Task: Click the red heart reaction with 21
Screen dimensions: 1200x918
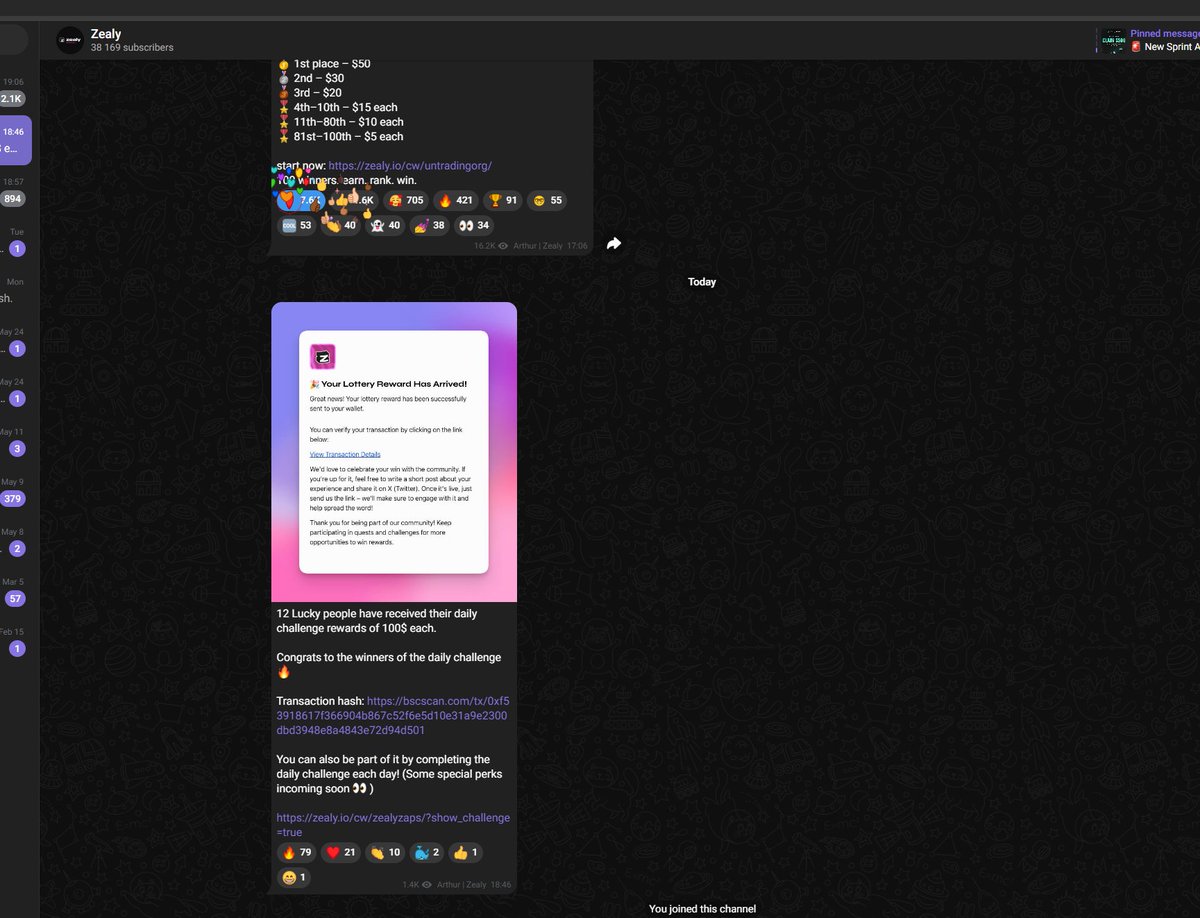Action: click(x=341, y=852)
